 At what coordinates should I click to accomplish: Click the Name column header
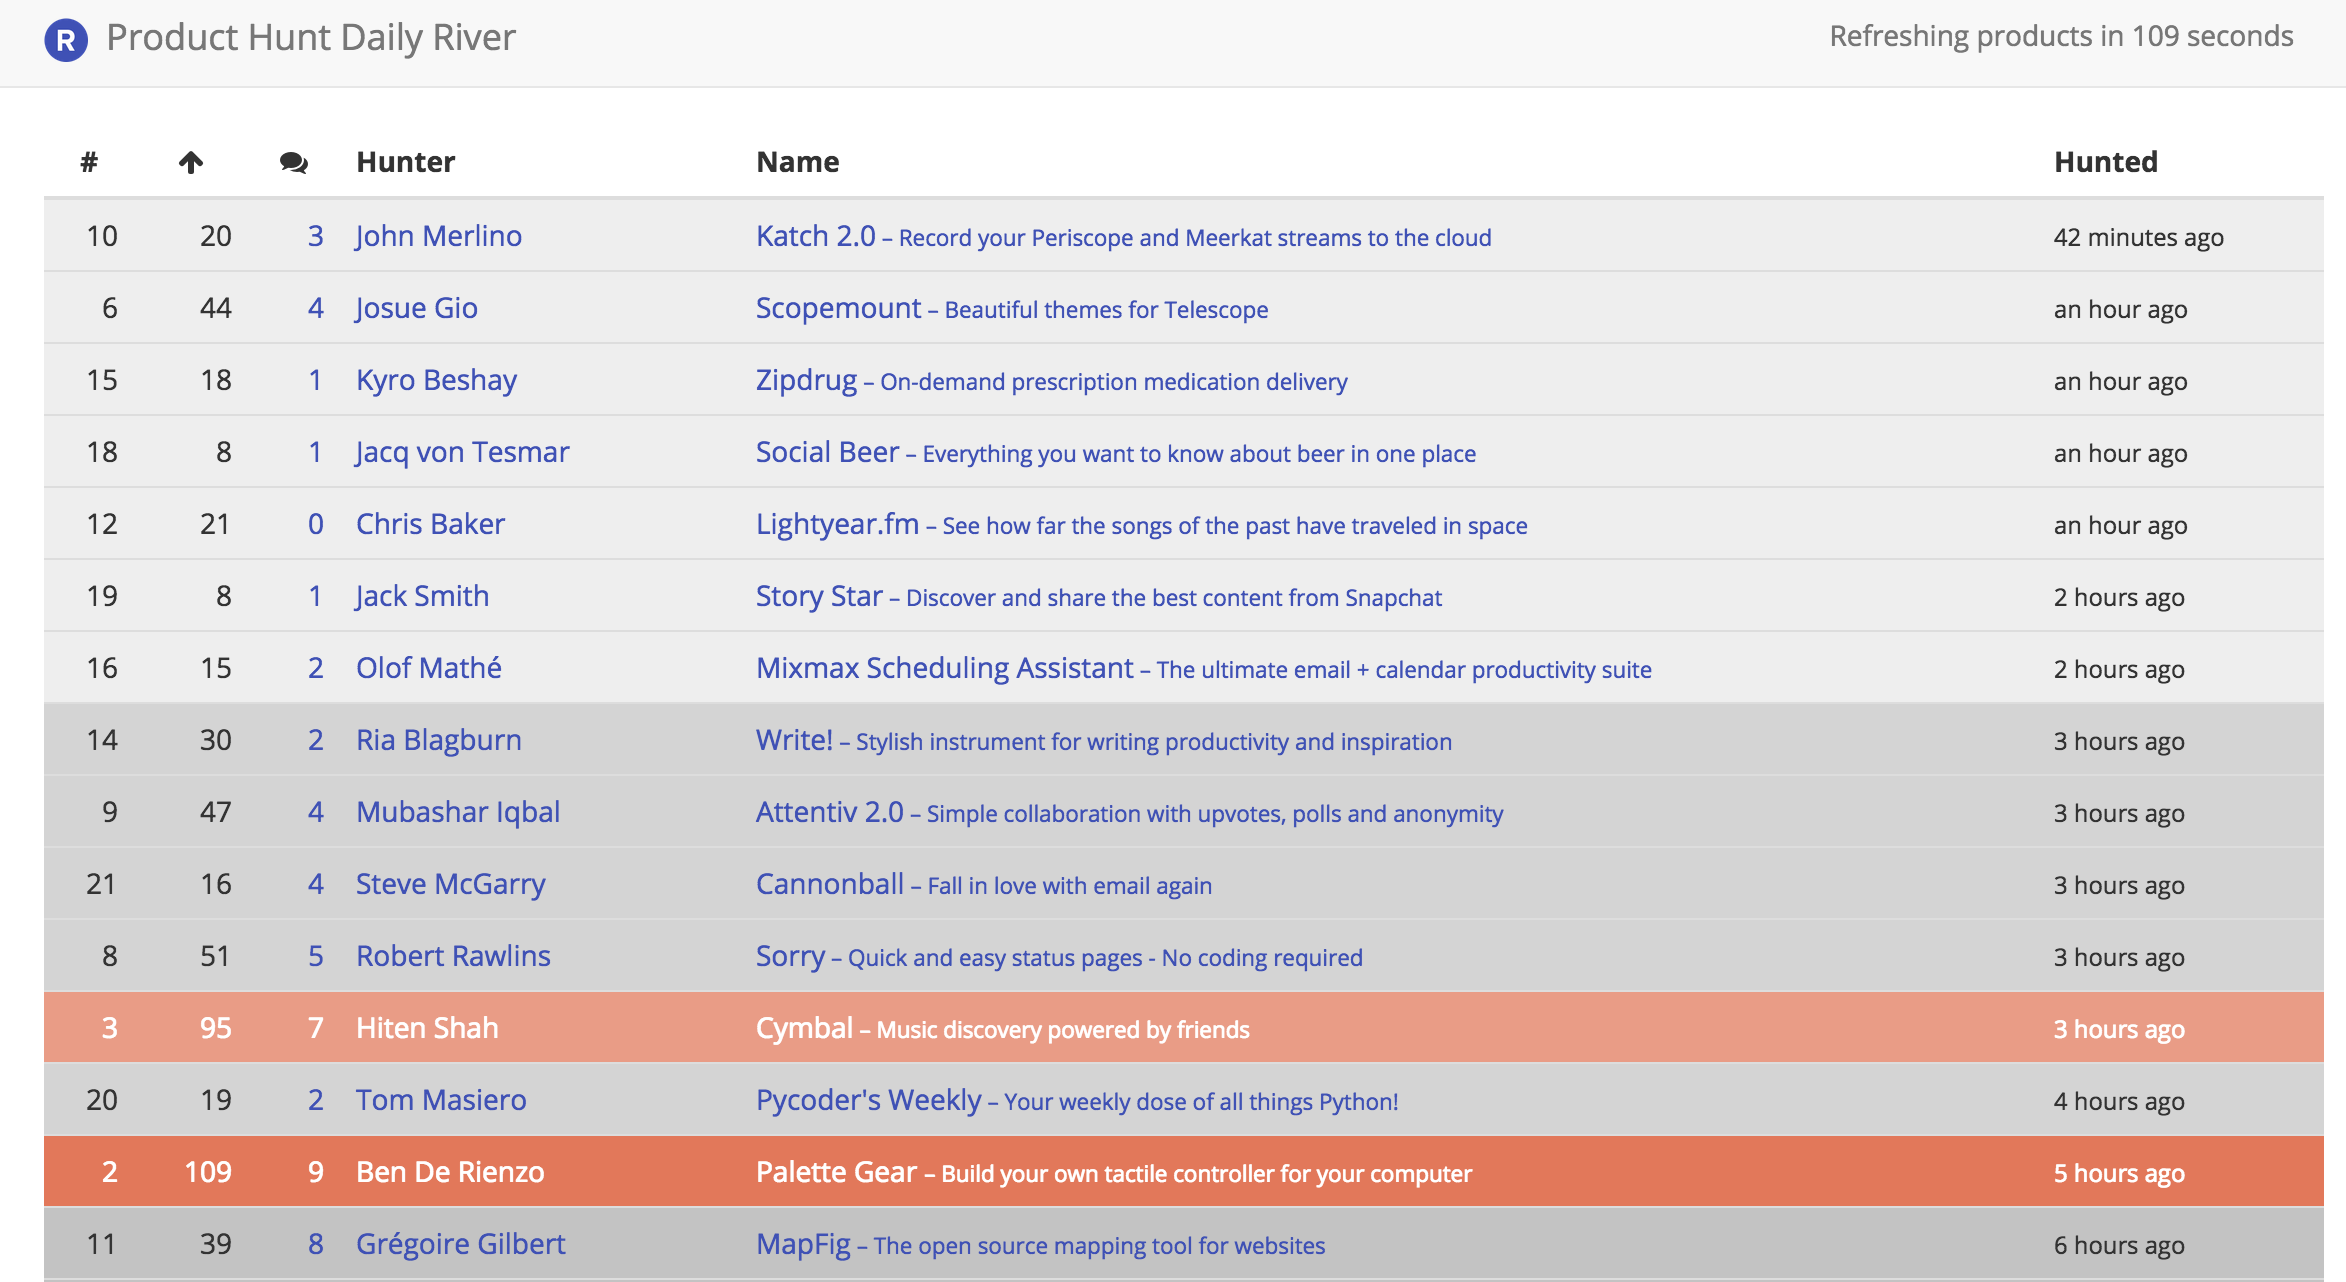797,161
